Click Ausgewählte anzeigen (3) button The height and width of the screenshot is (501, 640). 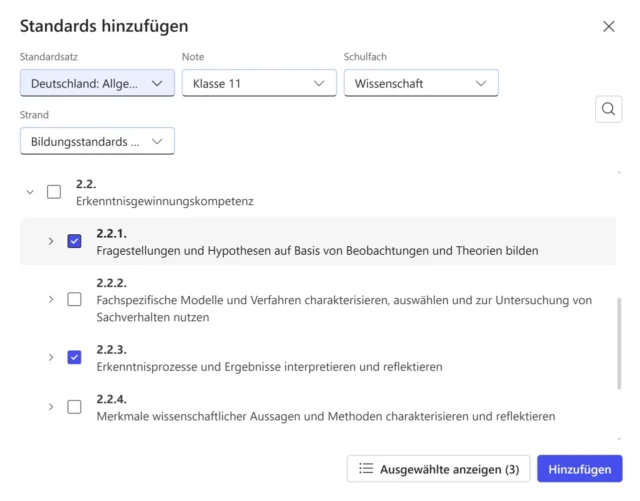point(439,469)
